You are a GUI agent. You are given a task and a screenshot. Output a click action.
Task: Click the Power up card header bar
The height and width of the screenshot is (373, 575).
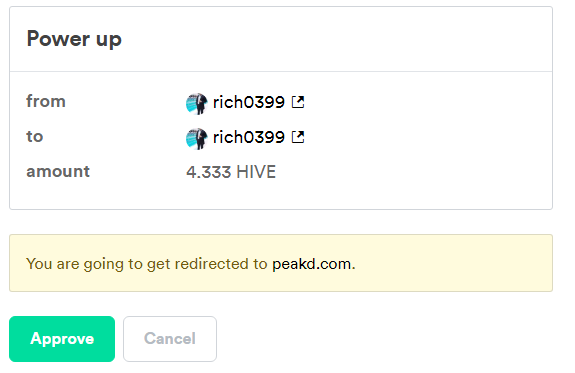click(281, 39)
